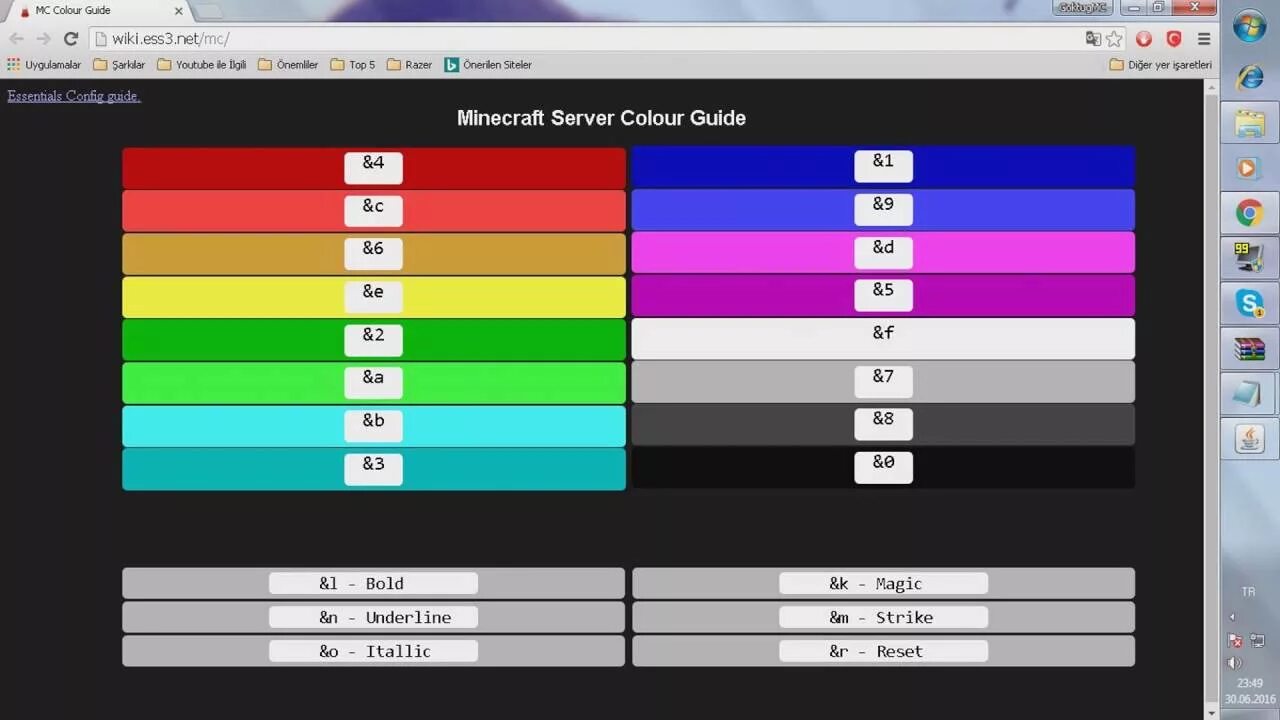Image resolution: width=1280 pixels, height=720 pixels.
Task: Click the &m - Strike row
Action: pyautogui.click(x=883, y=617)
